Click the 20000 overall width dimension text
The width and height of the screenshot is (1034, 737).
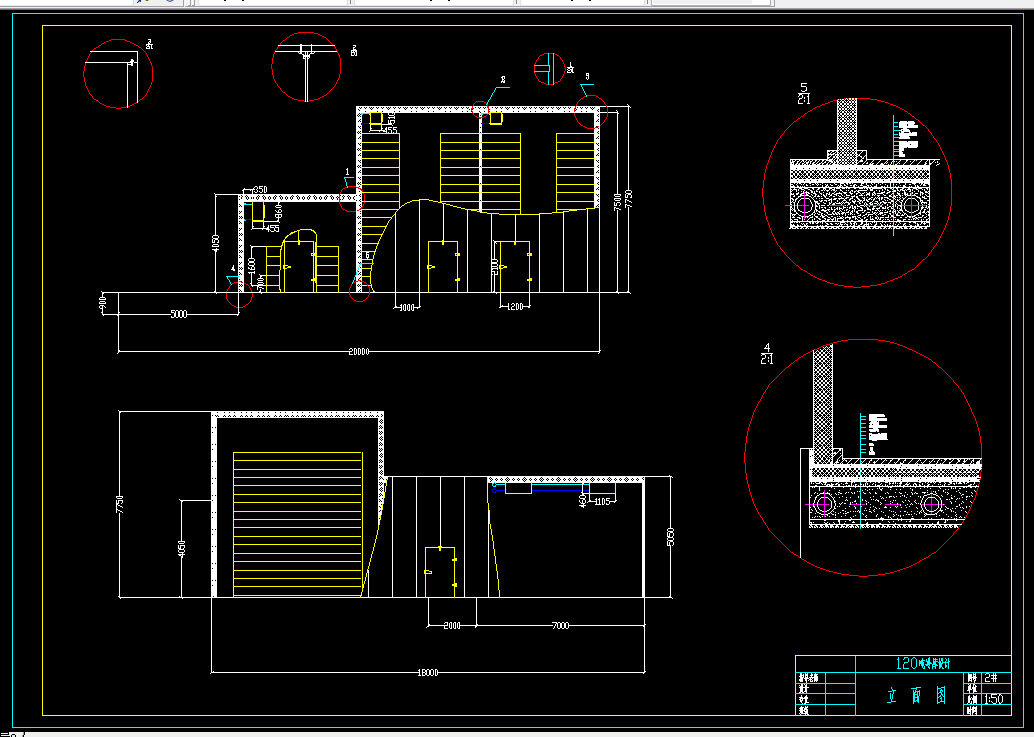pyautogui.click(x=359, y=351)
